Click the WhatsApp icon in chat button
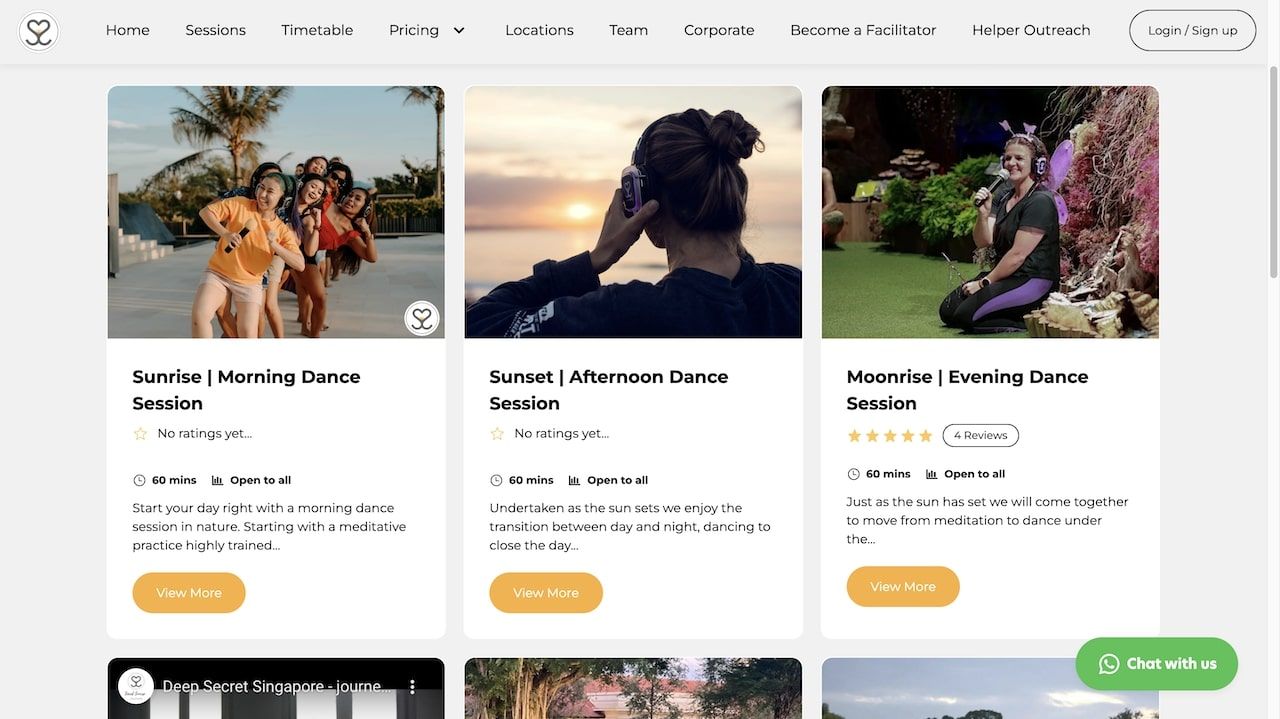The height and width of the screenshot is (719, 1280). pyautogui.click(x=1109, y=664)
